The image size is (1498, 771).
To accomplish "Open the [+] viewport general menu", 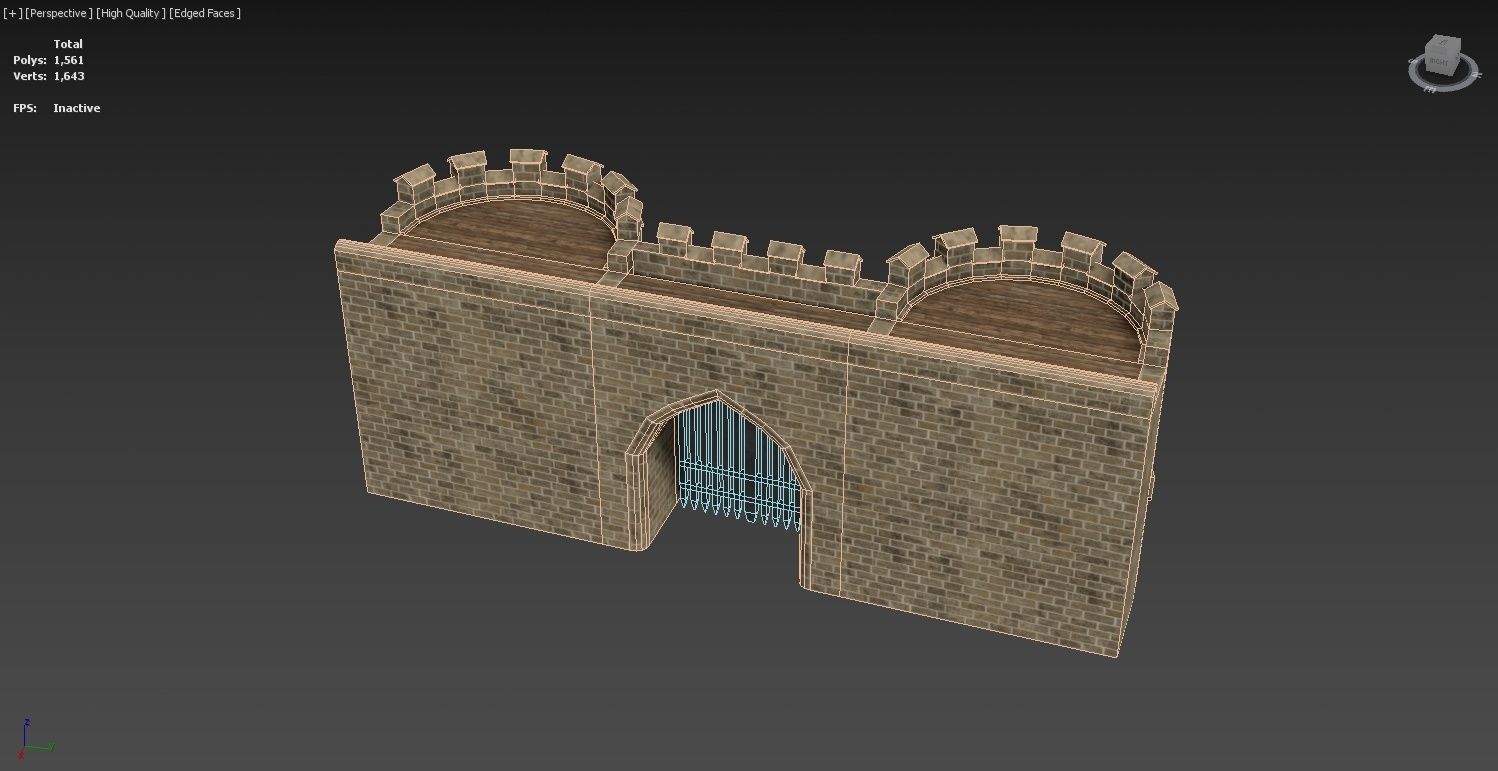I will tap(12, 13).
